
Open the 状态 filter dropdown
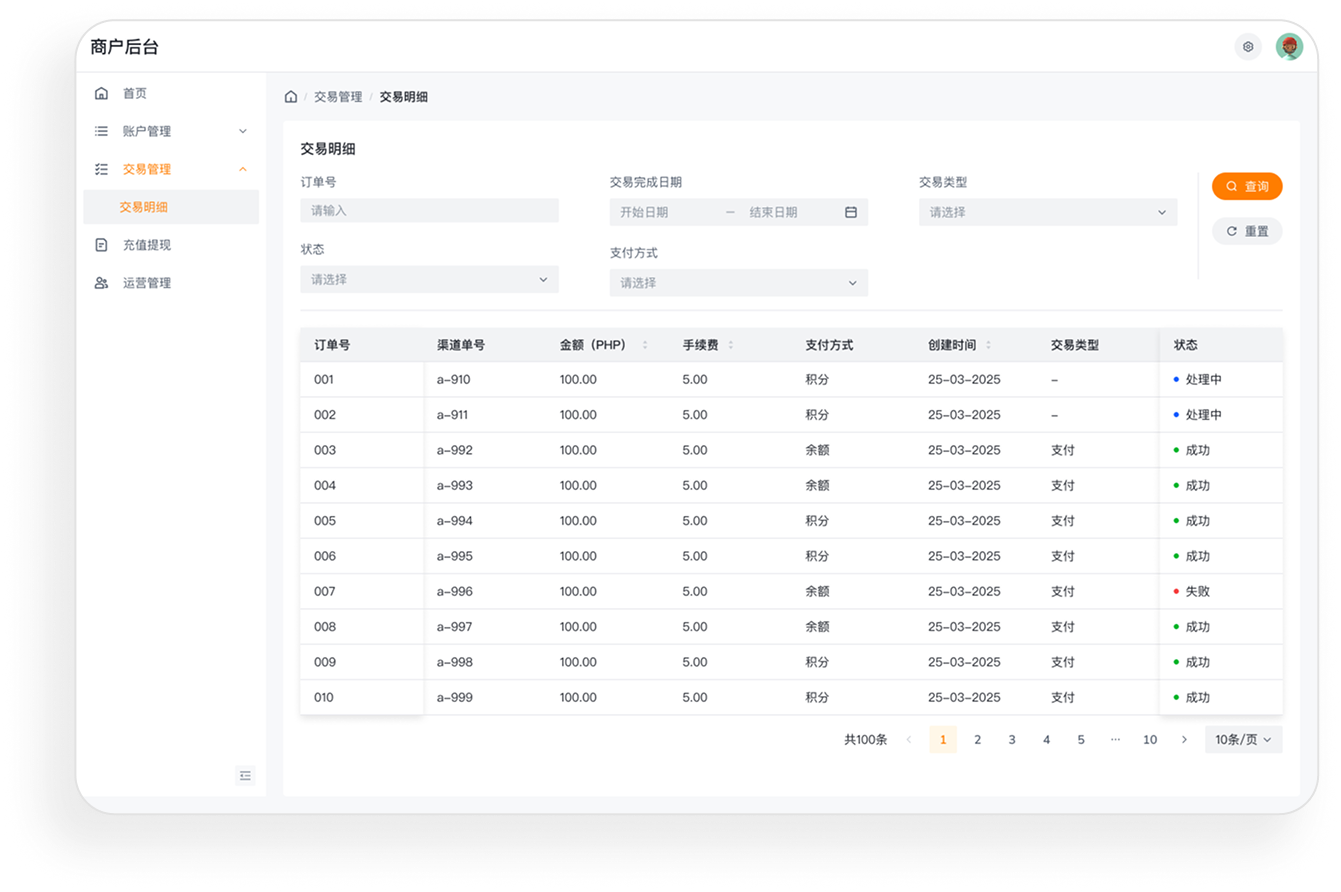coord(429,280)
